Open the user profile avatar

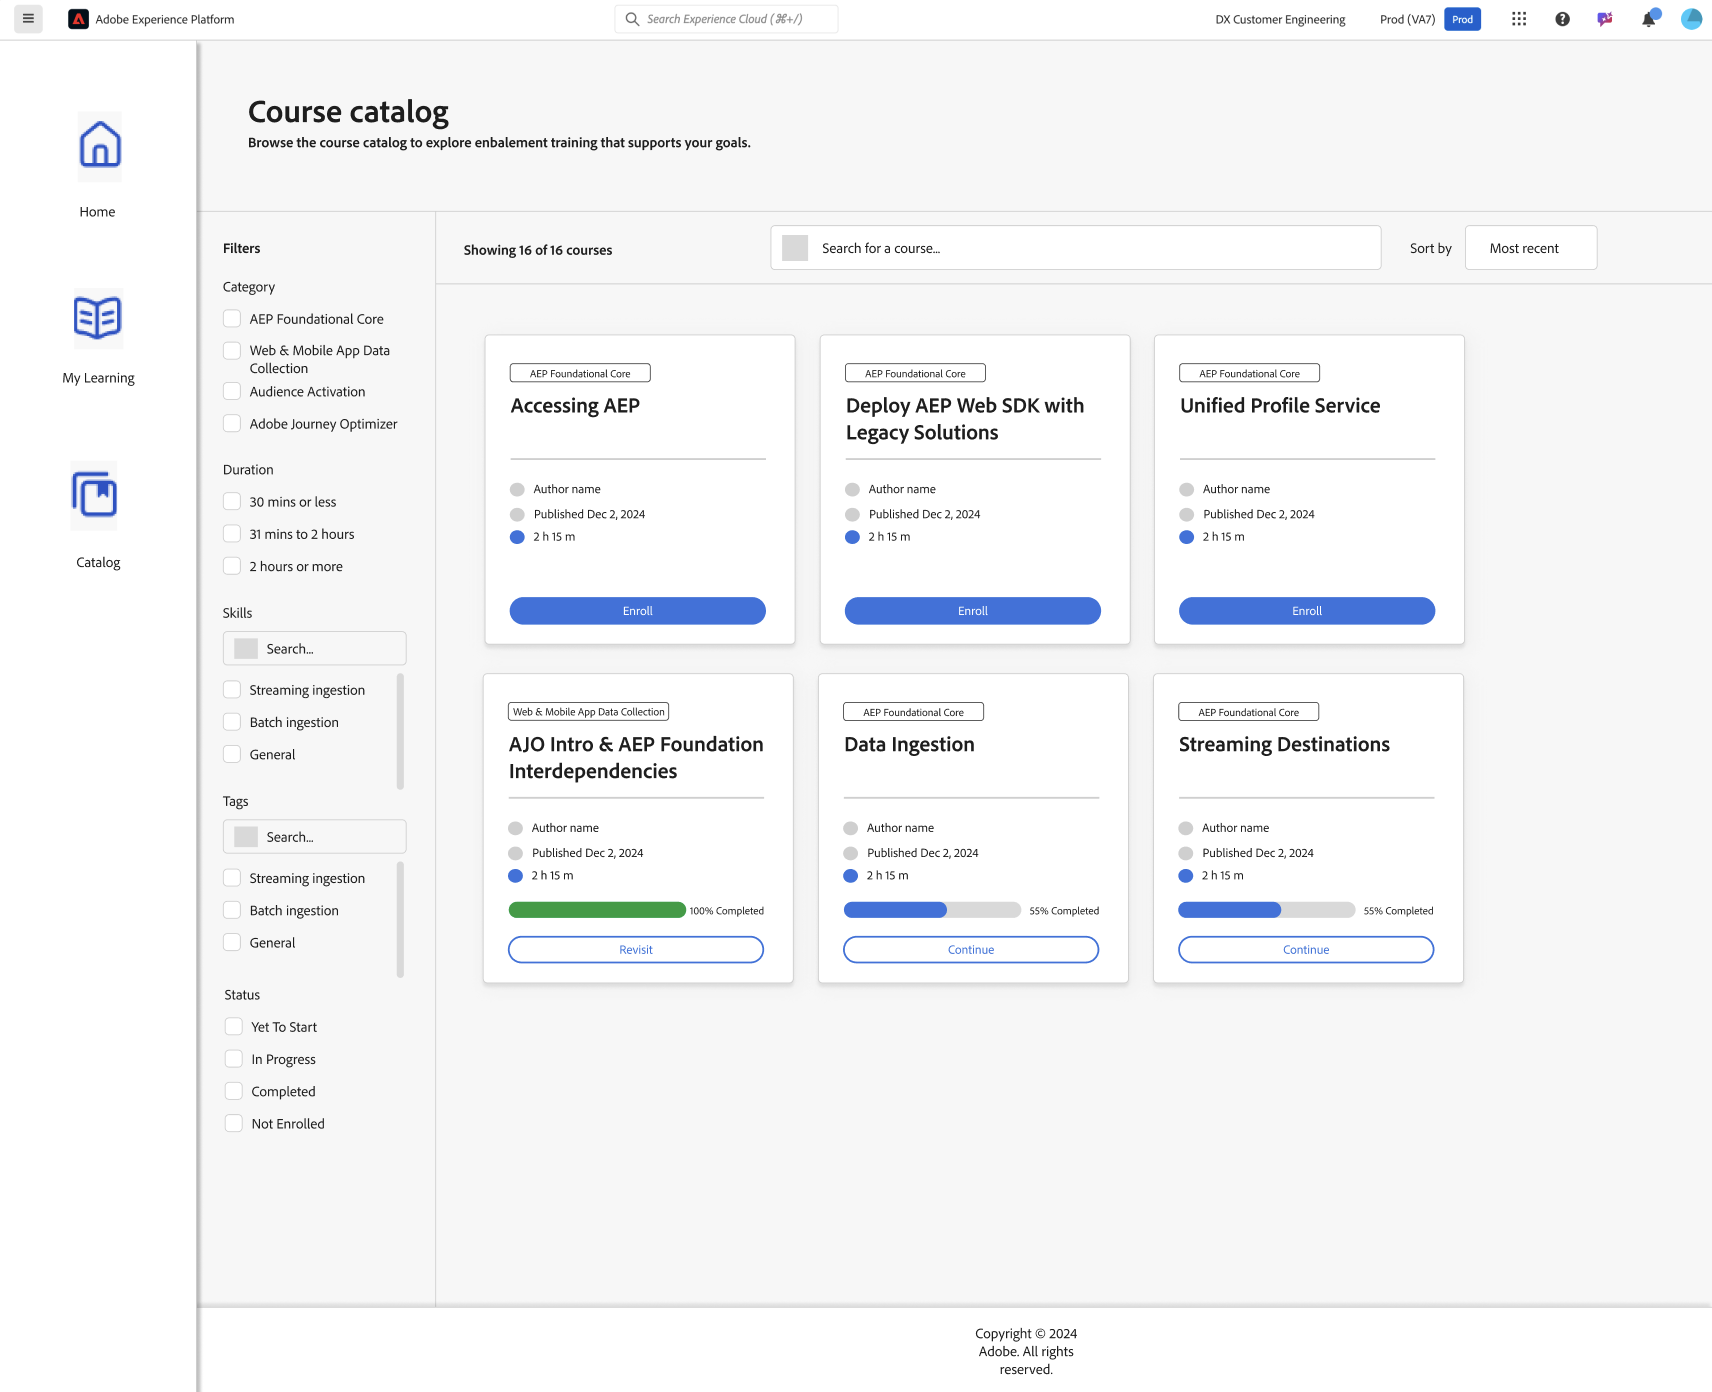[1691, 19]
